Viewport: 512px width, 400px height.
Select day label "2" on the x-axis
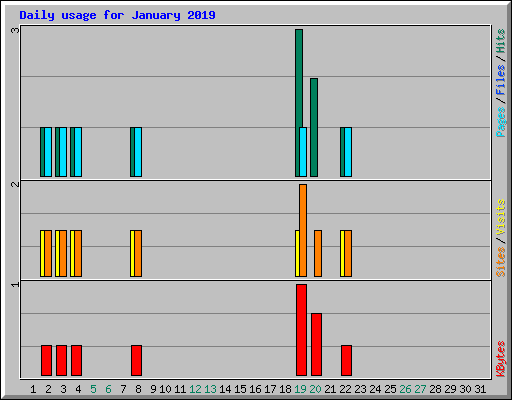48,389
